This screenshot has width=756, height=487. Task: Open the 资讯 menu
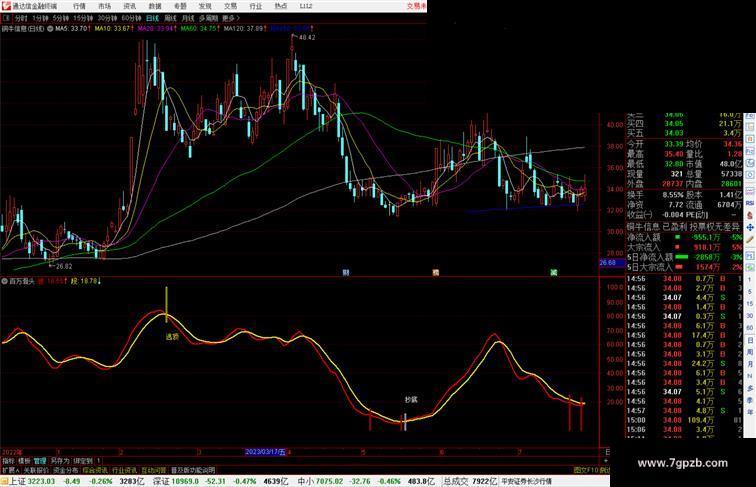(130, 6)
